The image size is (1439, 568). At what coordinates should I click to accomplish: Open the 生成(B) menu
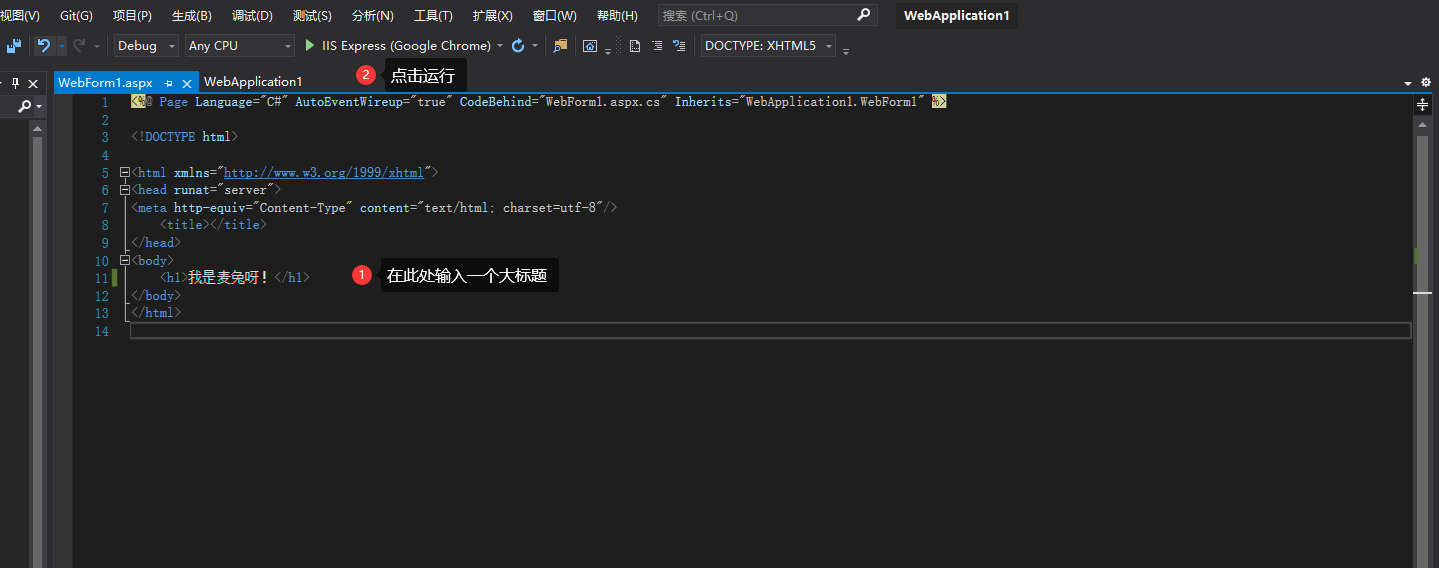pyautogui.click(x=192, y=16)
